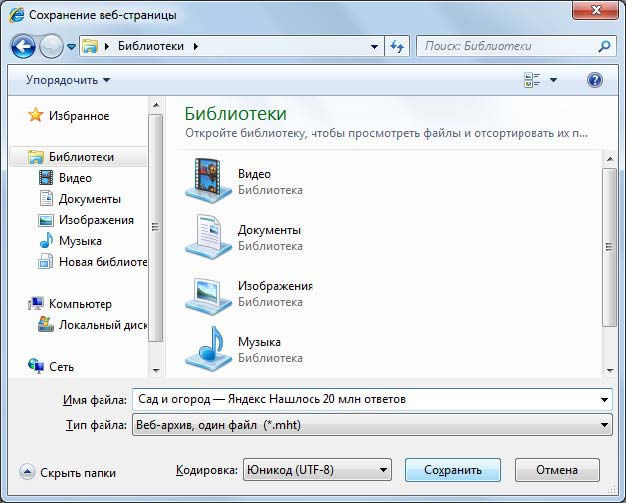Image resolution: width=626 pixels, height=503 pixels.
Task: Click the library icon beside Новая библиотека
Action: (46, 261)
